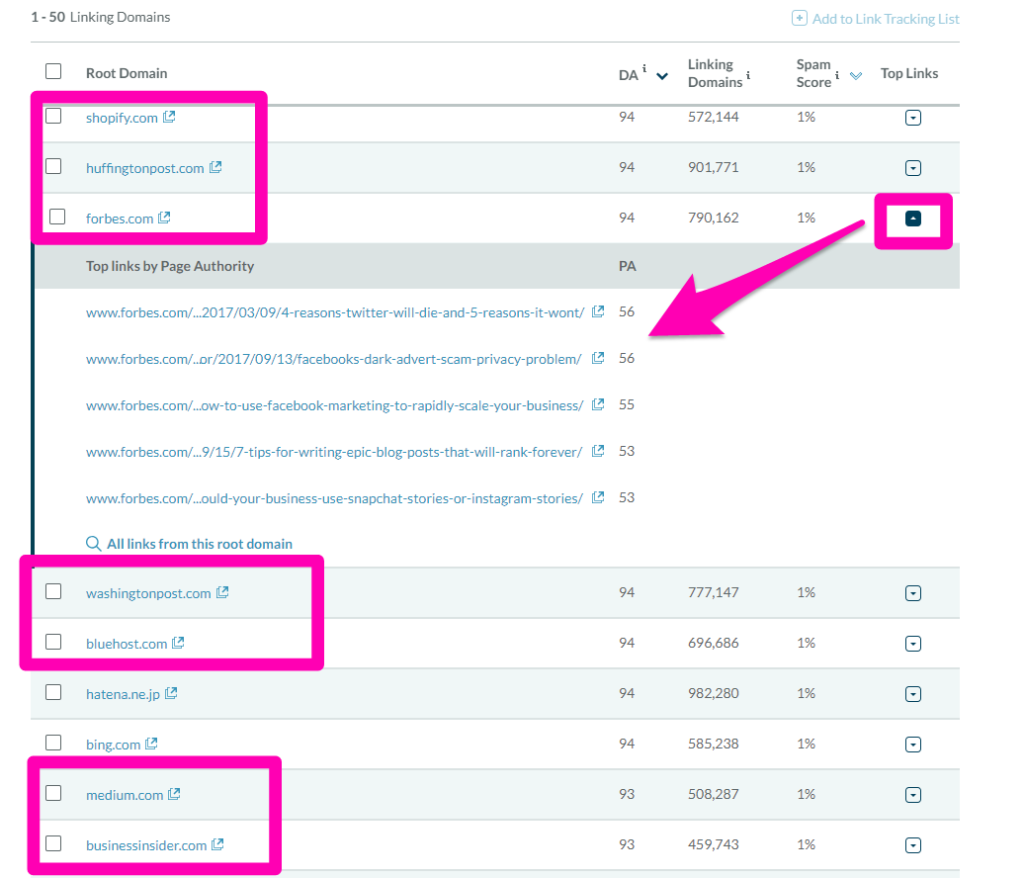
Task: Expand Top Links for medium.com
Action: (x=913, y=794)
